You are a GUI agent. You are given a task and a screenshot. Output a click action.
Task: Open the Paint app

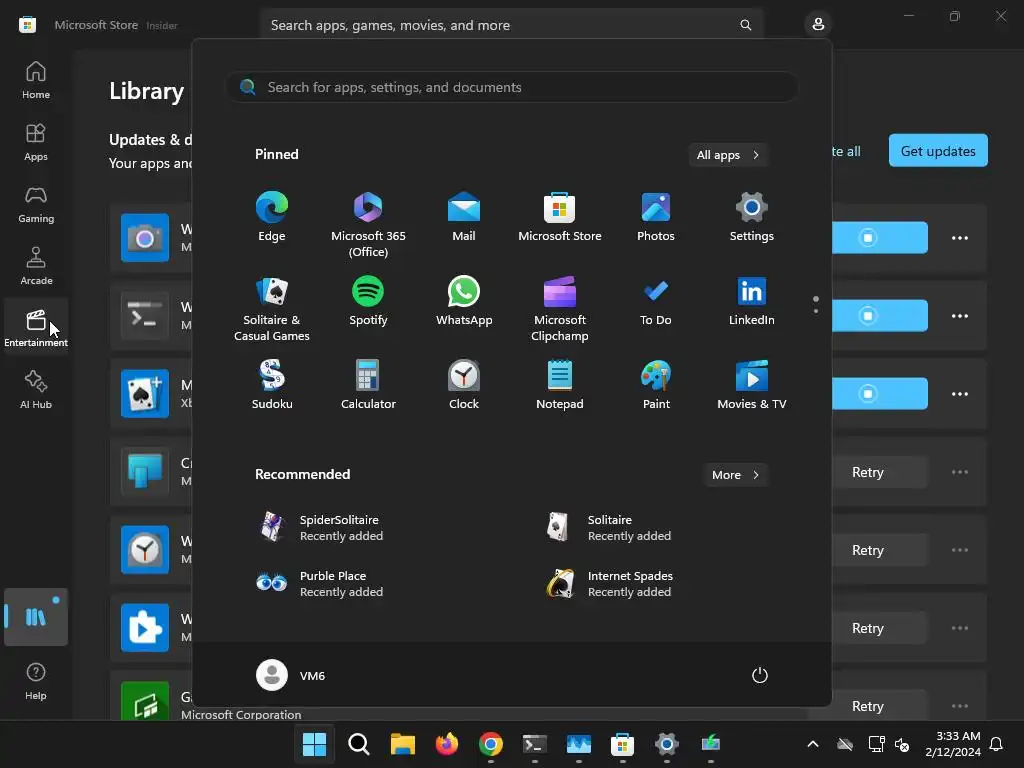pyautogui.click(x=656, y=385)
